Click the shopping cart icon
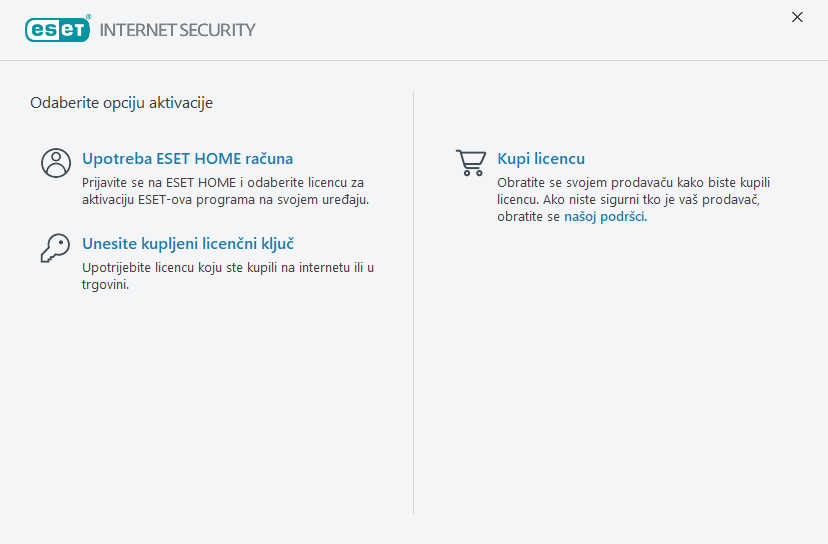This screenshot has height=544, width=828. pos(470,162)
